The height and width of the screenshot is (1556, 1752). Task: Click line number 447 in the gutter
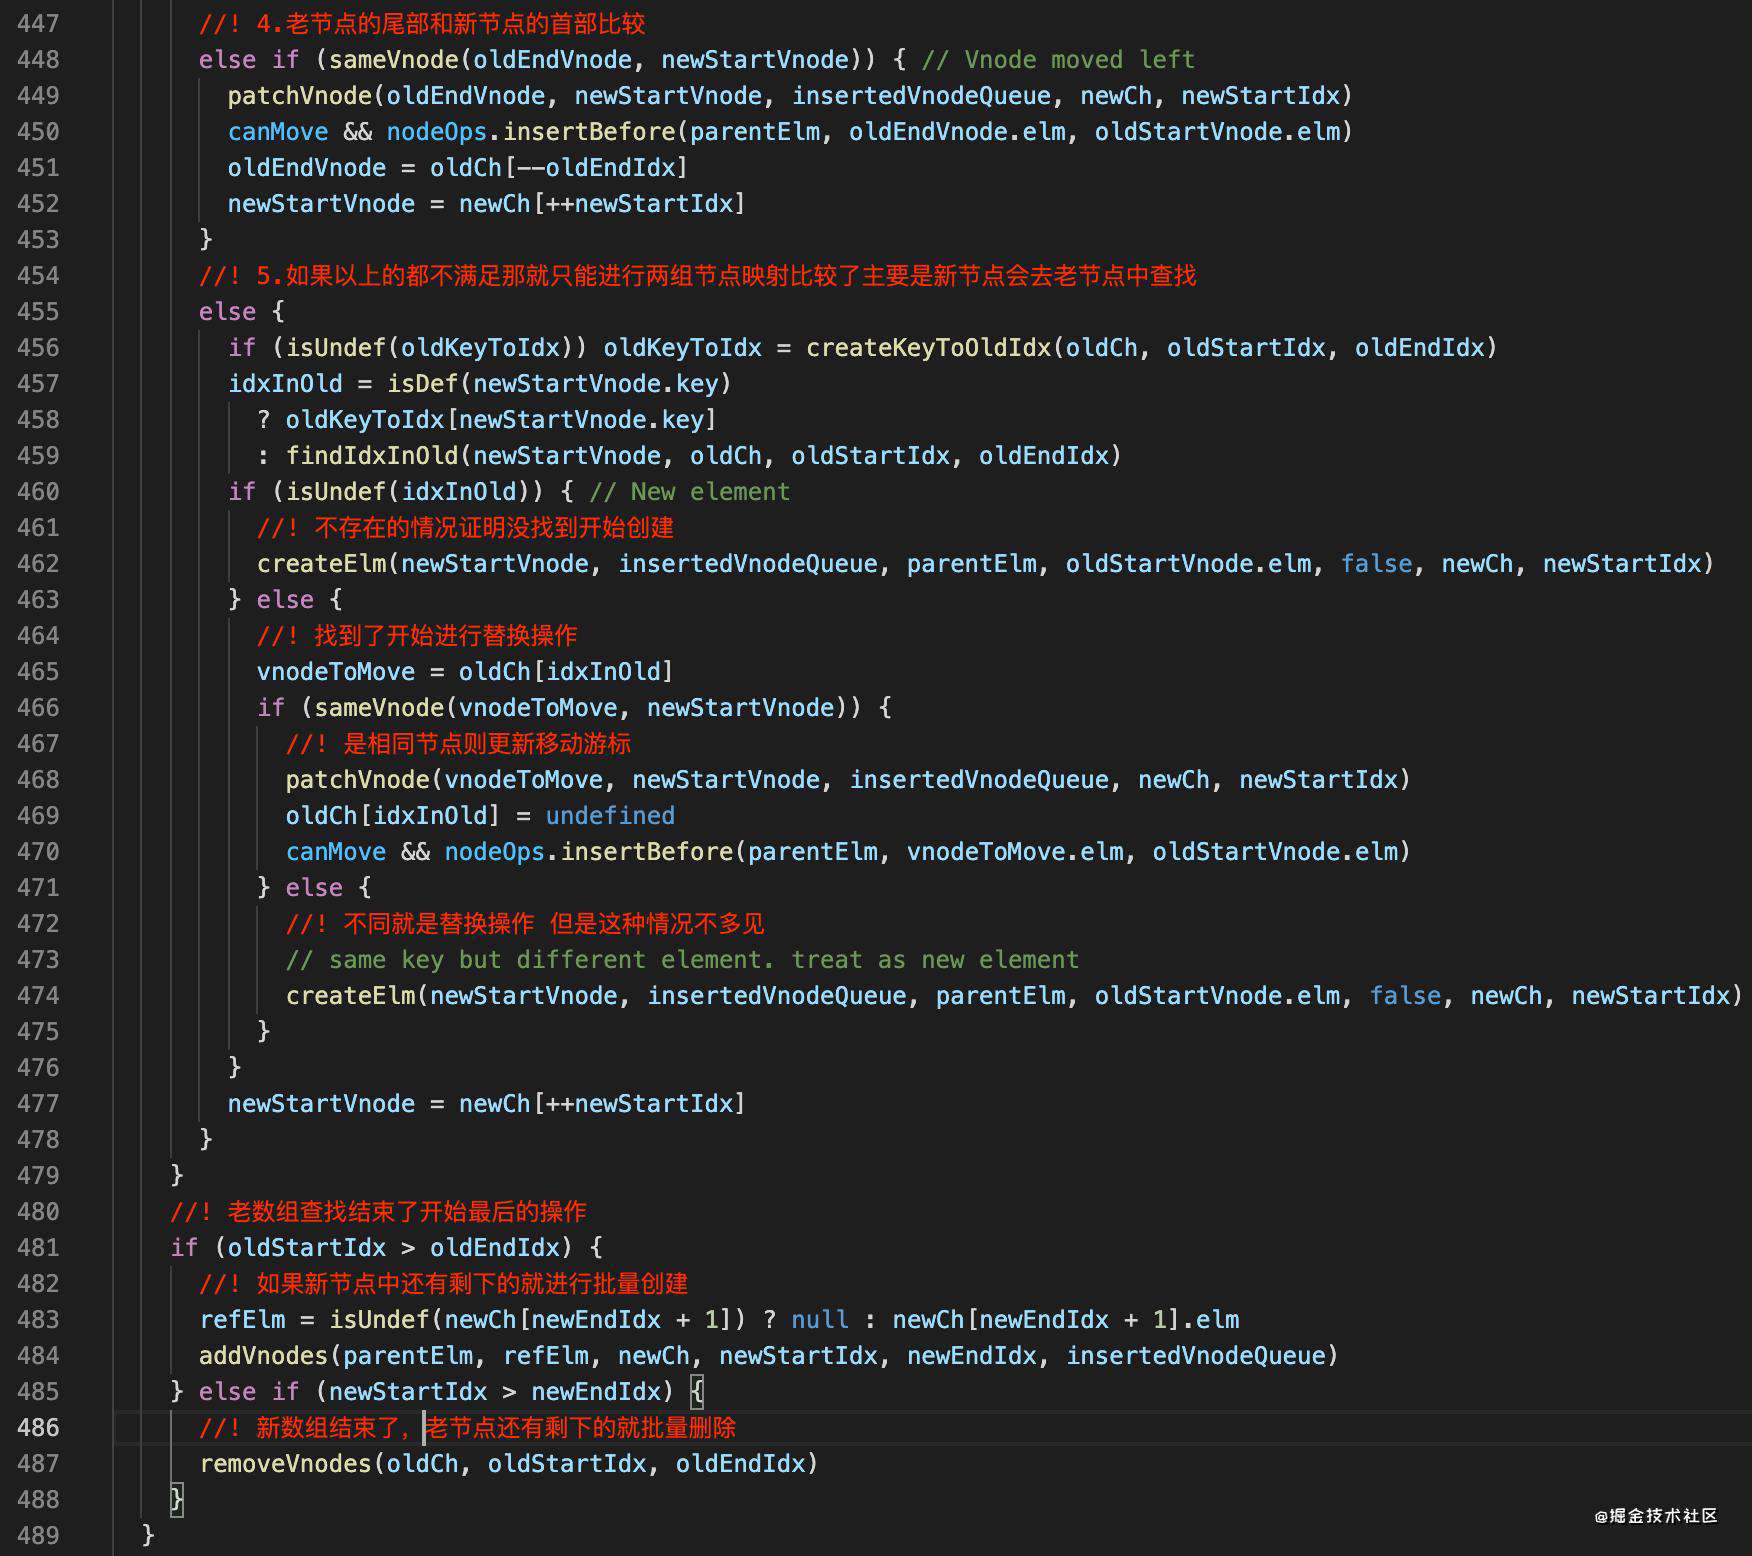[x=38, y=23]
